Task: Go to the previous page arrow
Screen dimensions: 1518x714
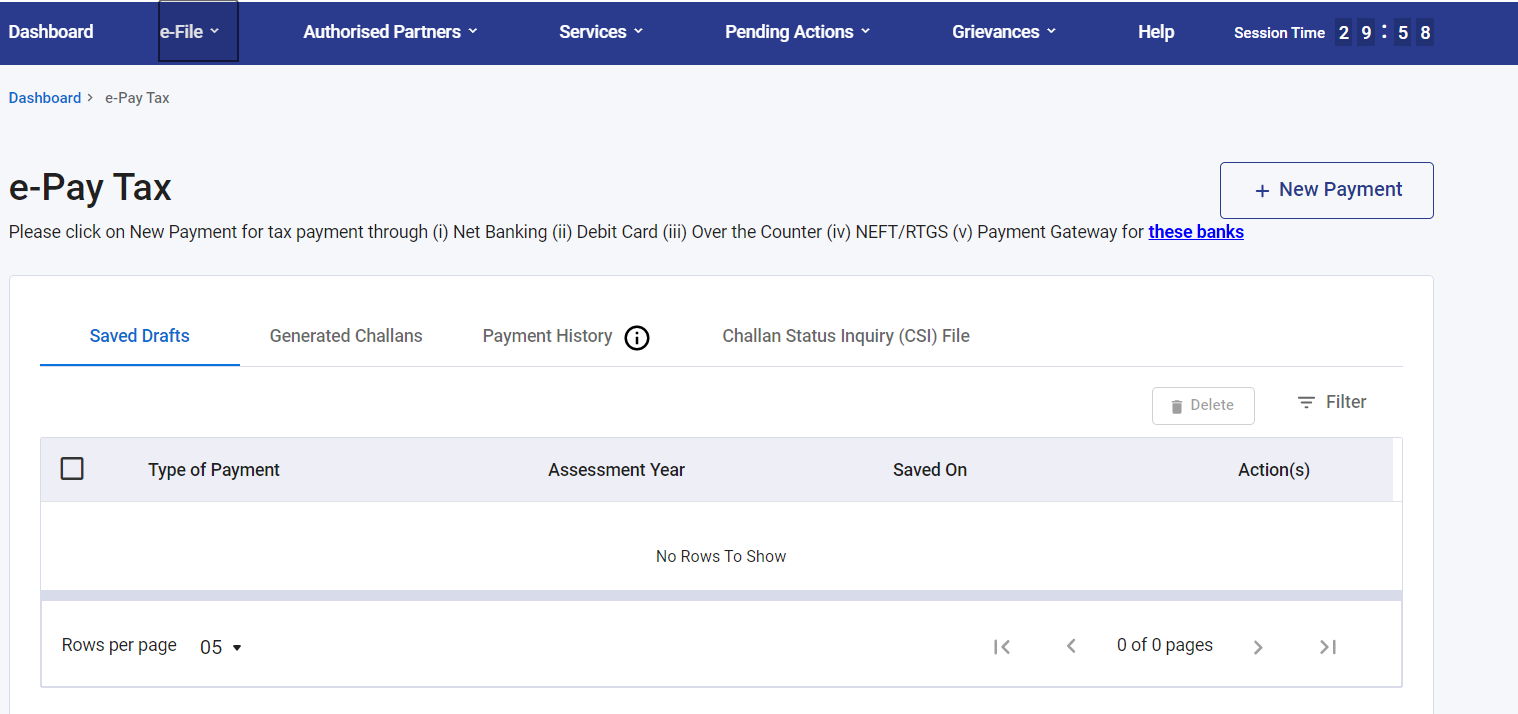Action: [1071, 647]
